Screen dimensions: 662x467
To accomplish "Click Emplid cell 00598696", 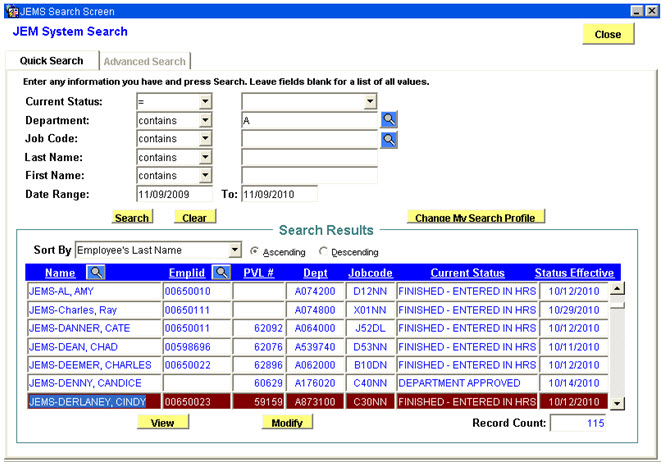I will [197, 347].
